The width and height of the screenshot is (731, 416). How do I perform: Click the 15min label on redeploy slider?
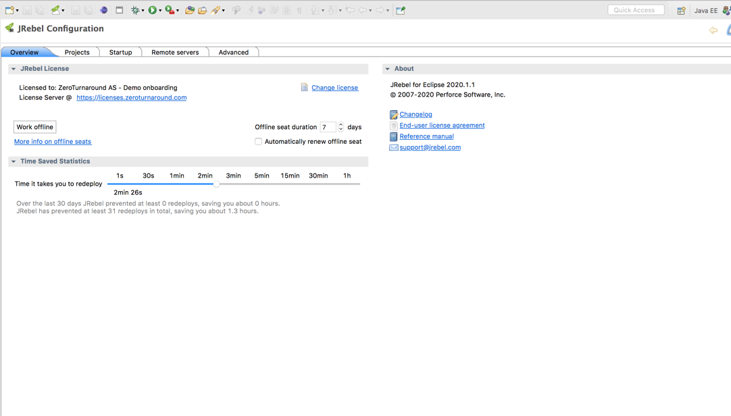pyautogui.click(x=290, y=175)
